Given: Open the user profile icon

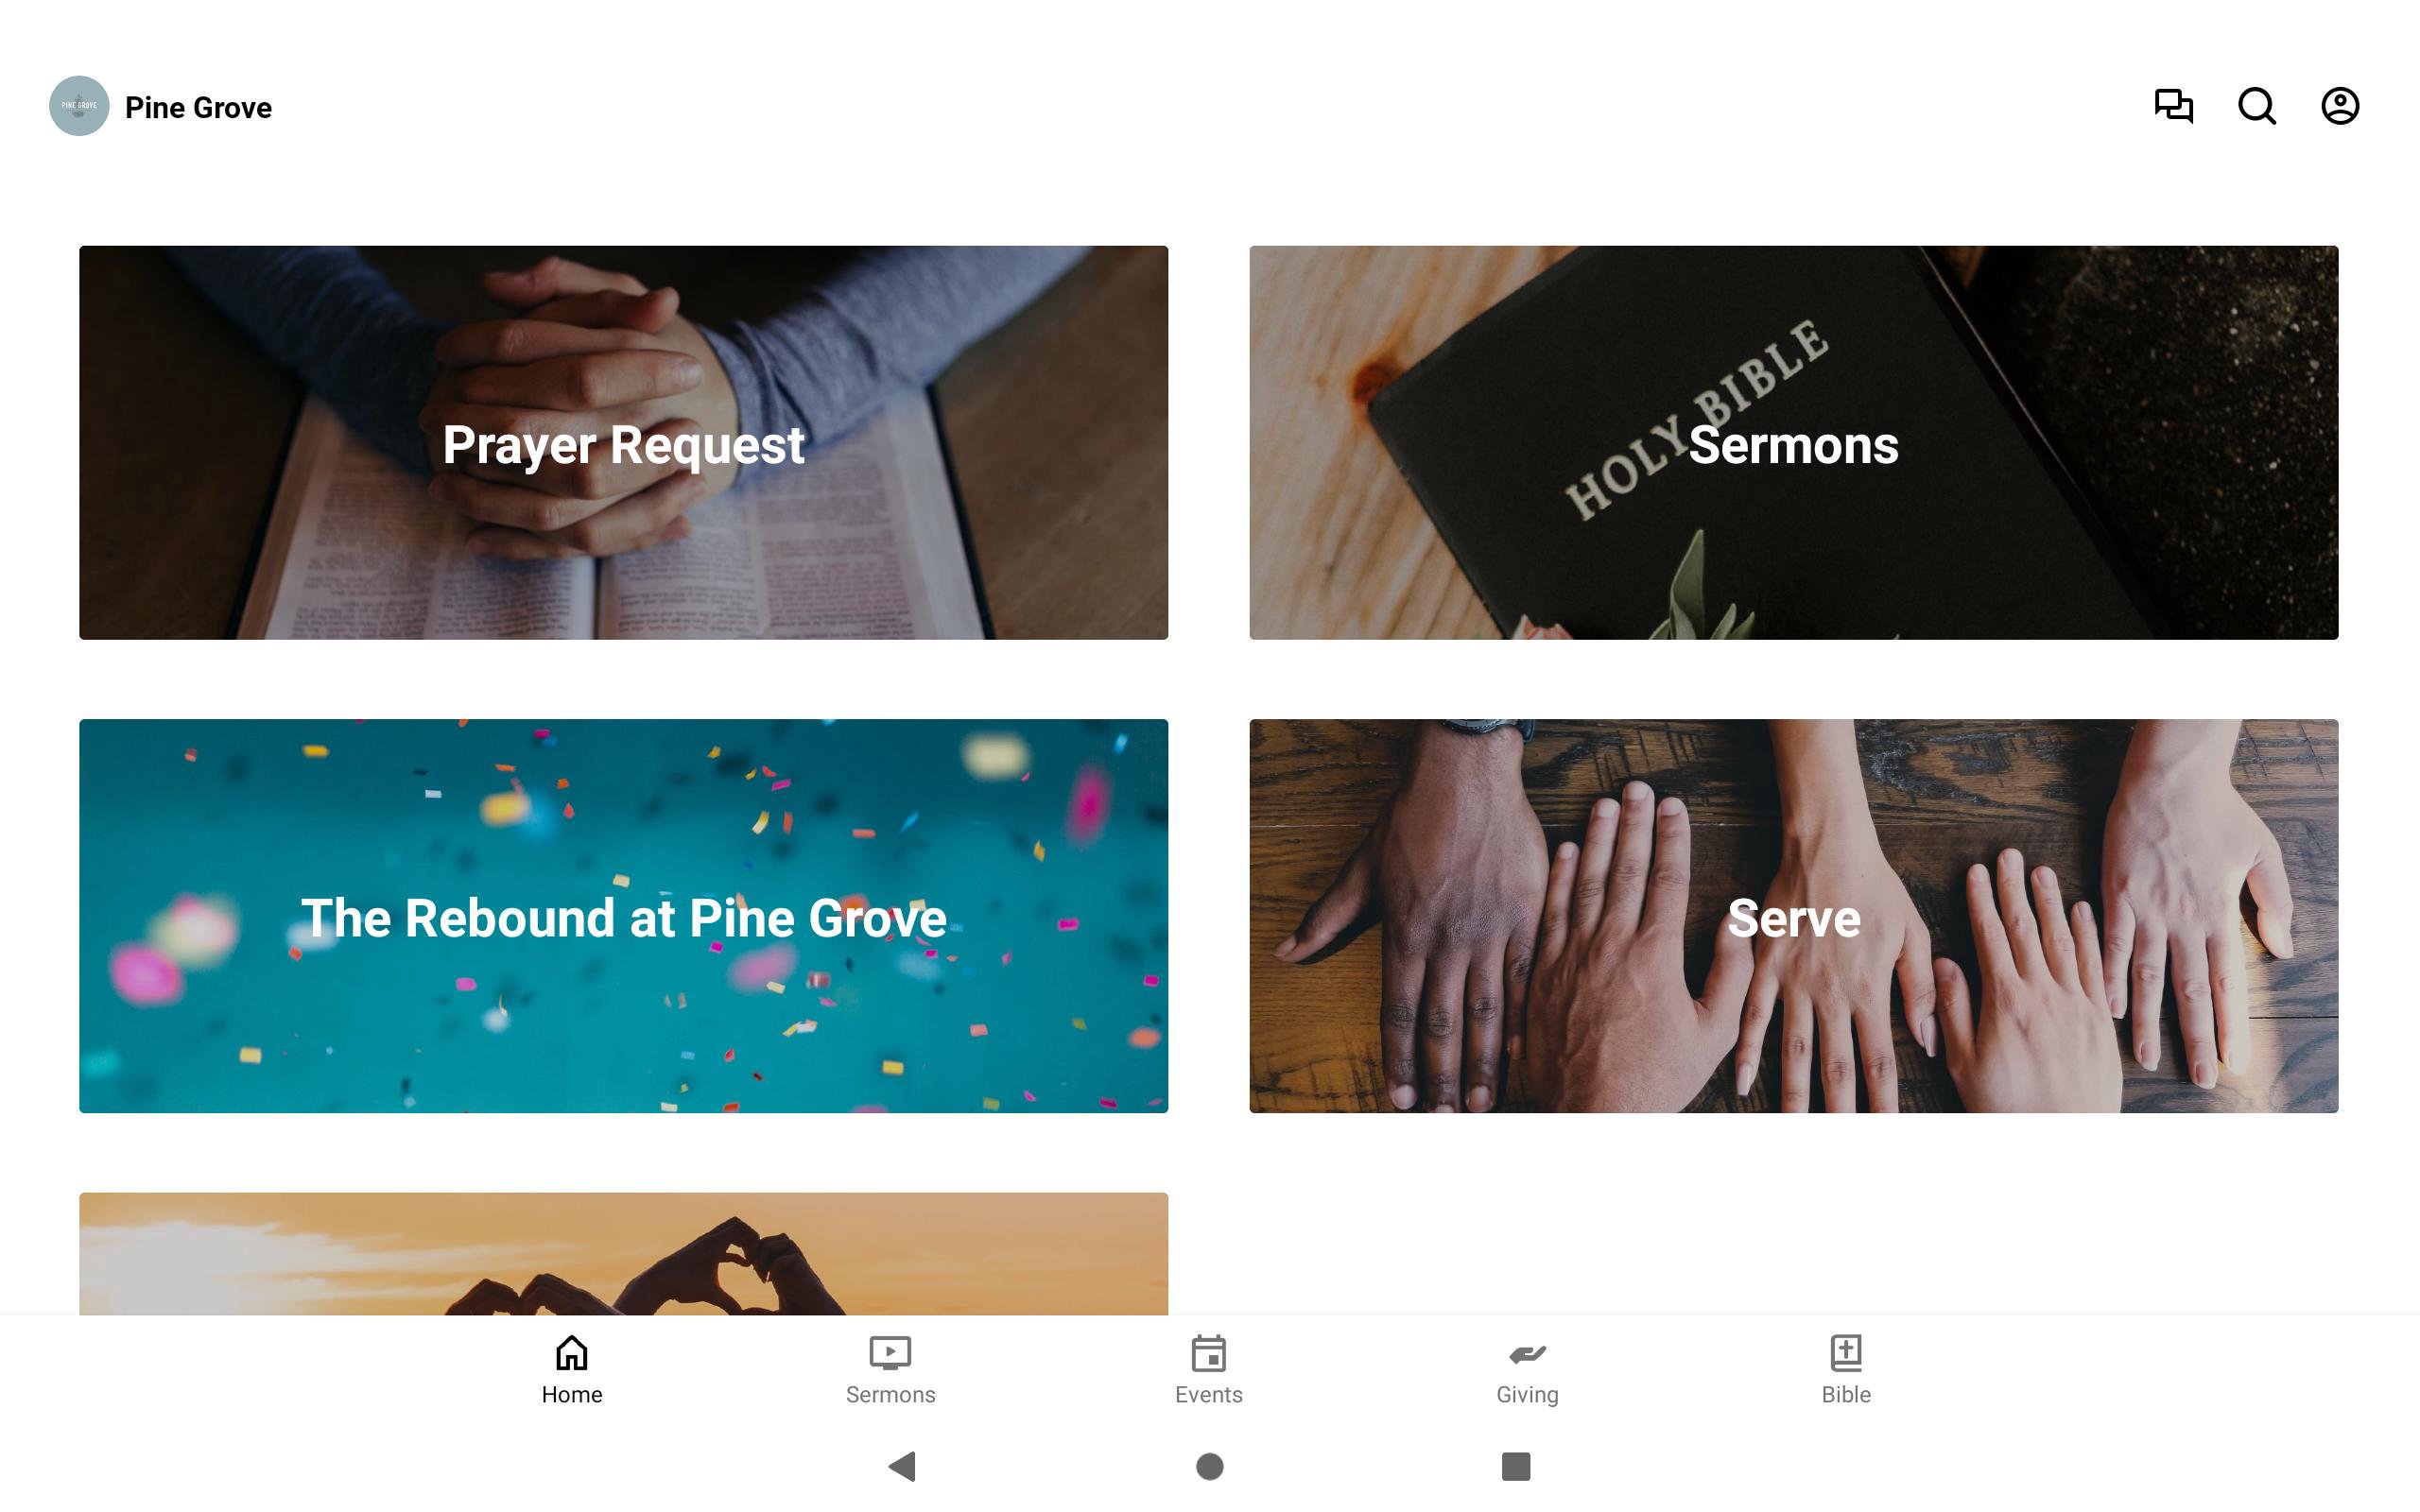Looking at the screenshot, I should (2340, 106).
